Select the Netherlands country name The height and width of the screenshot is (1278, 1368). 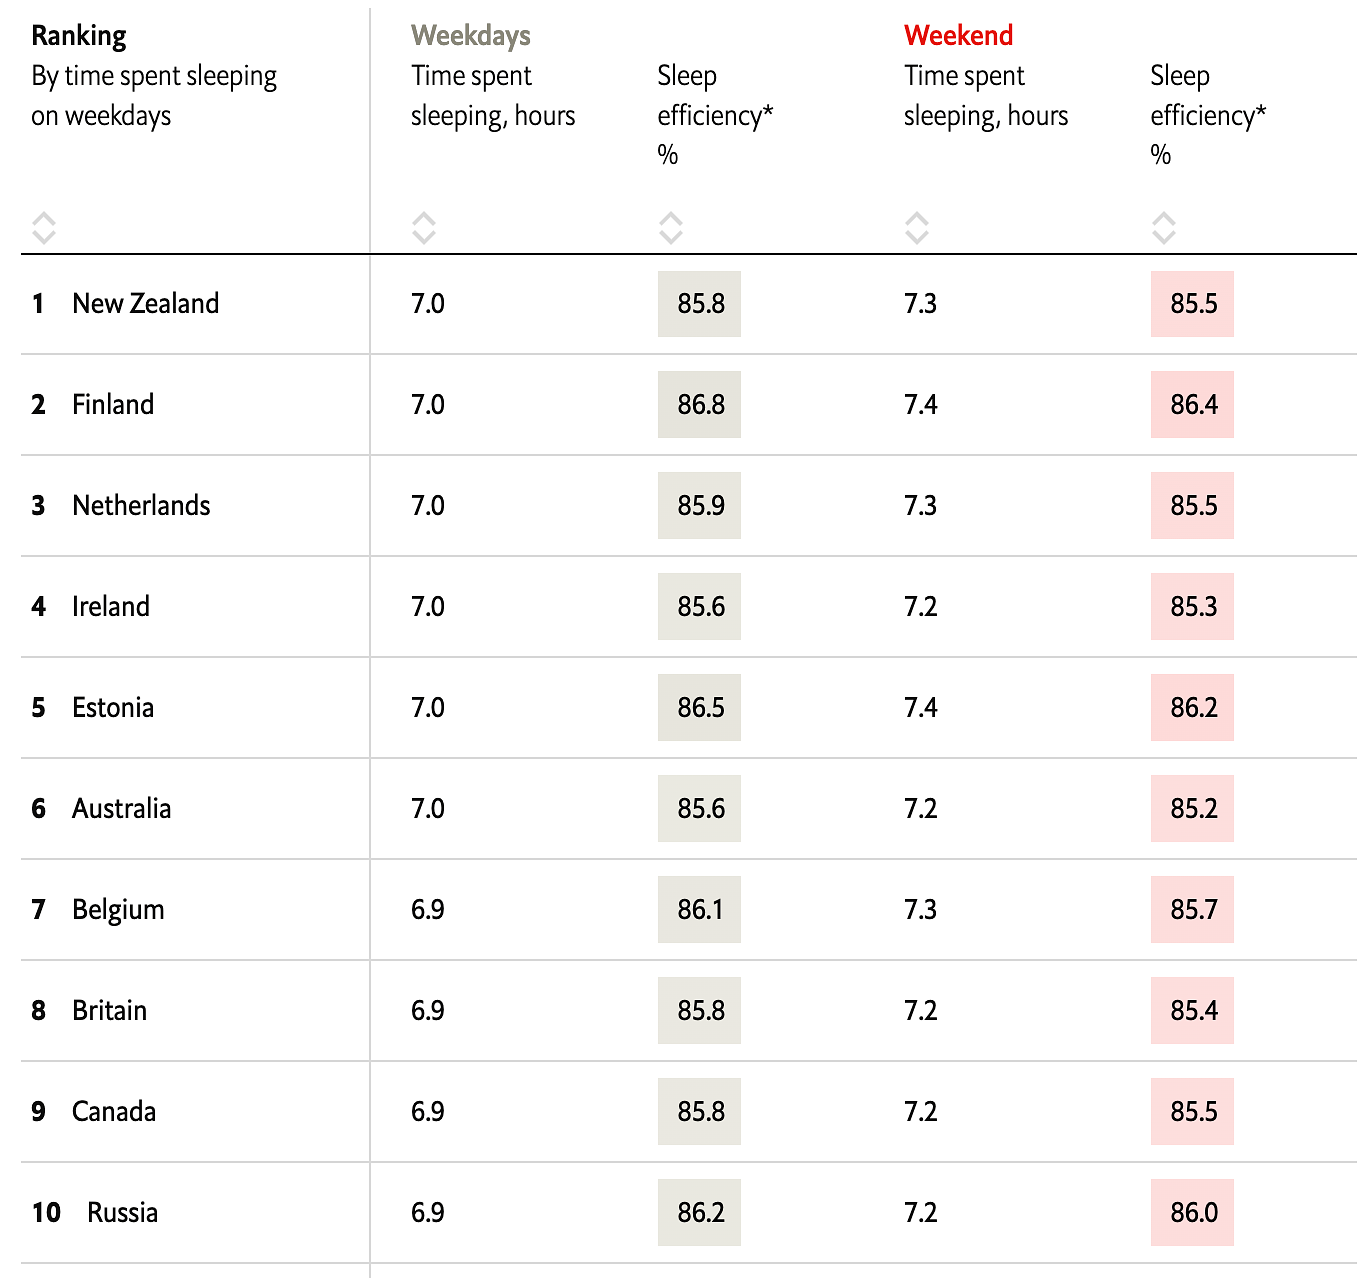(141, 506)
